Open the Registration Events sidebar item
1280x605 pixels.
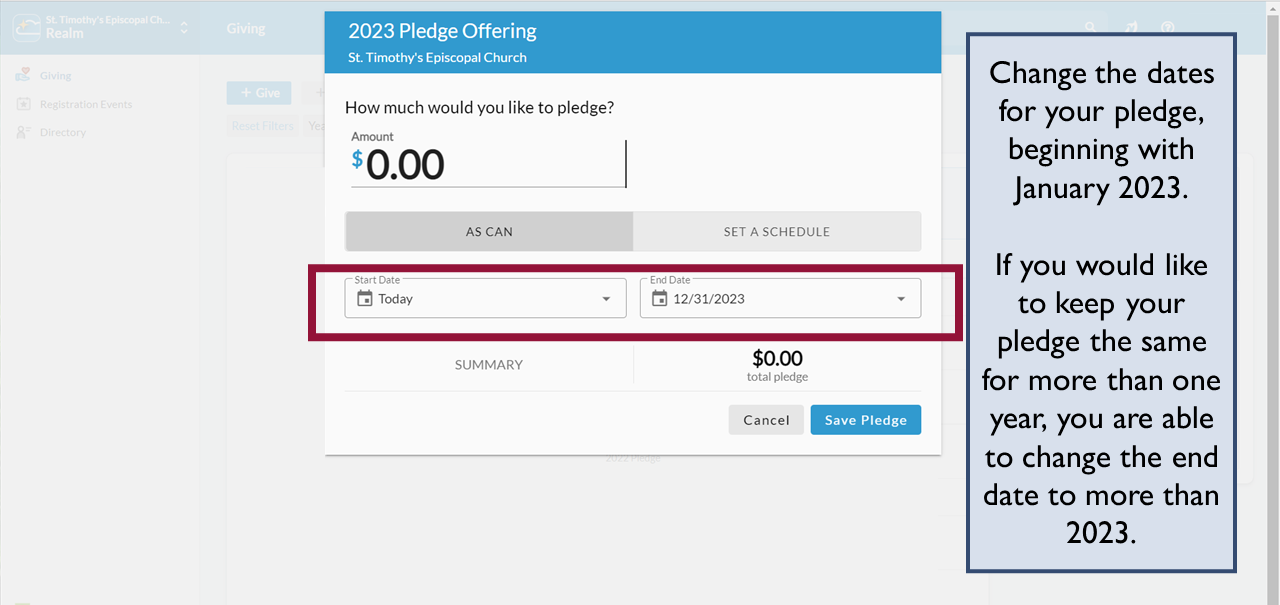pos(85,104)
